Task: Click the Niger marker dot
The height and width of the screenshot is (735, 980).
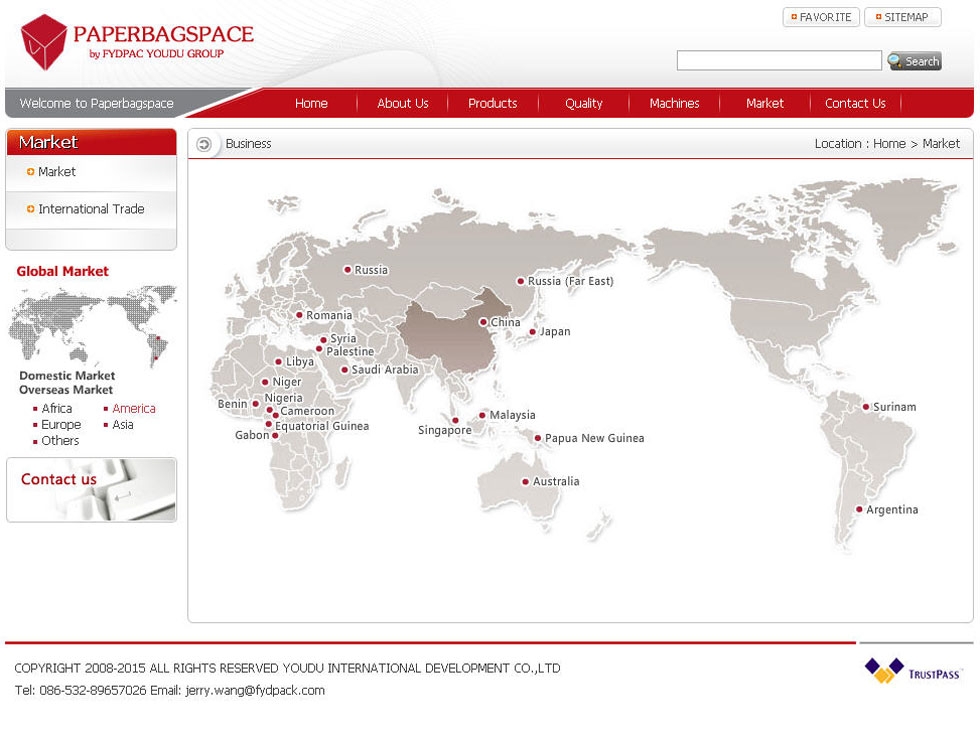Action: (265, 382)
